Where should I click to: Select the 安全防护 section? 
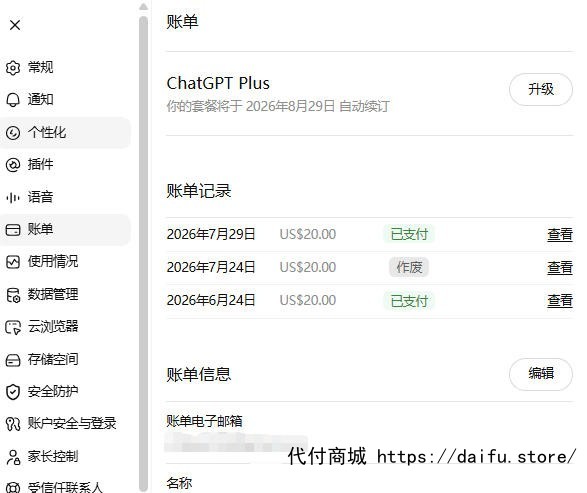coord(66,392)
